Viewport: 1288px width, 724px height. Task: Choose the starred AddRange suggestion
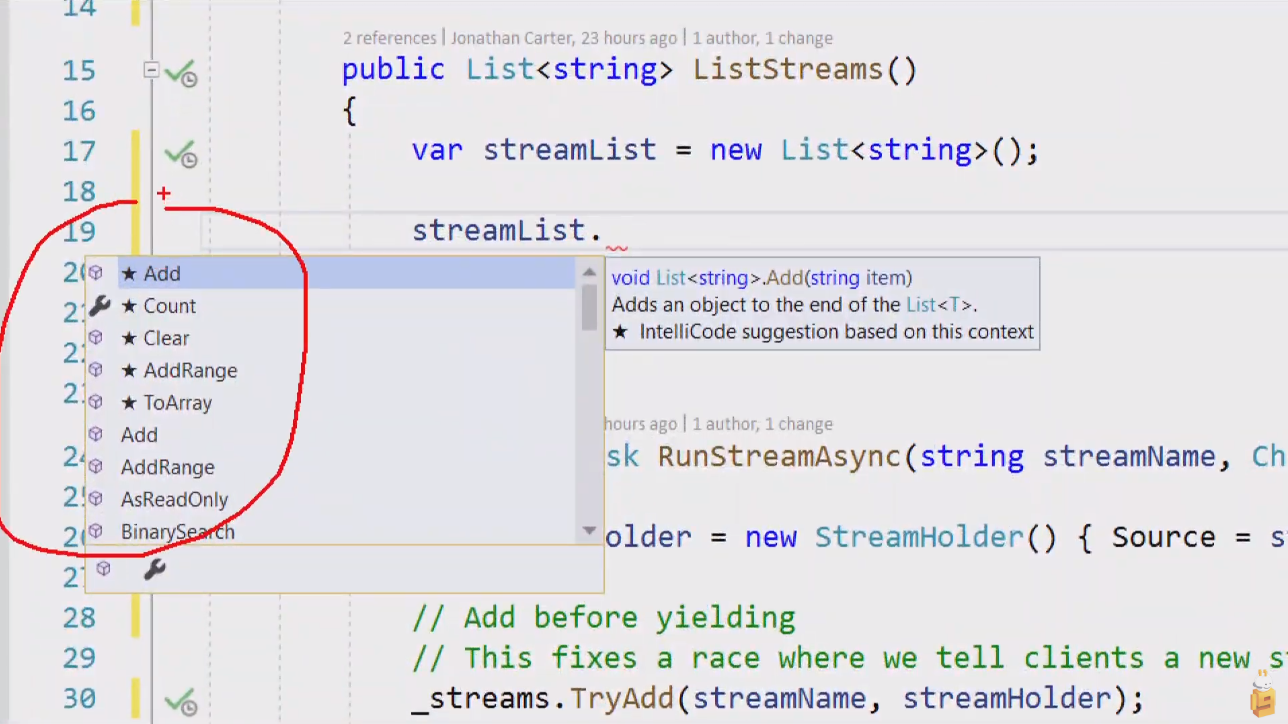[x=190, y=370]
